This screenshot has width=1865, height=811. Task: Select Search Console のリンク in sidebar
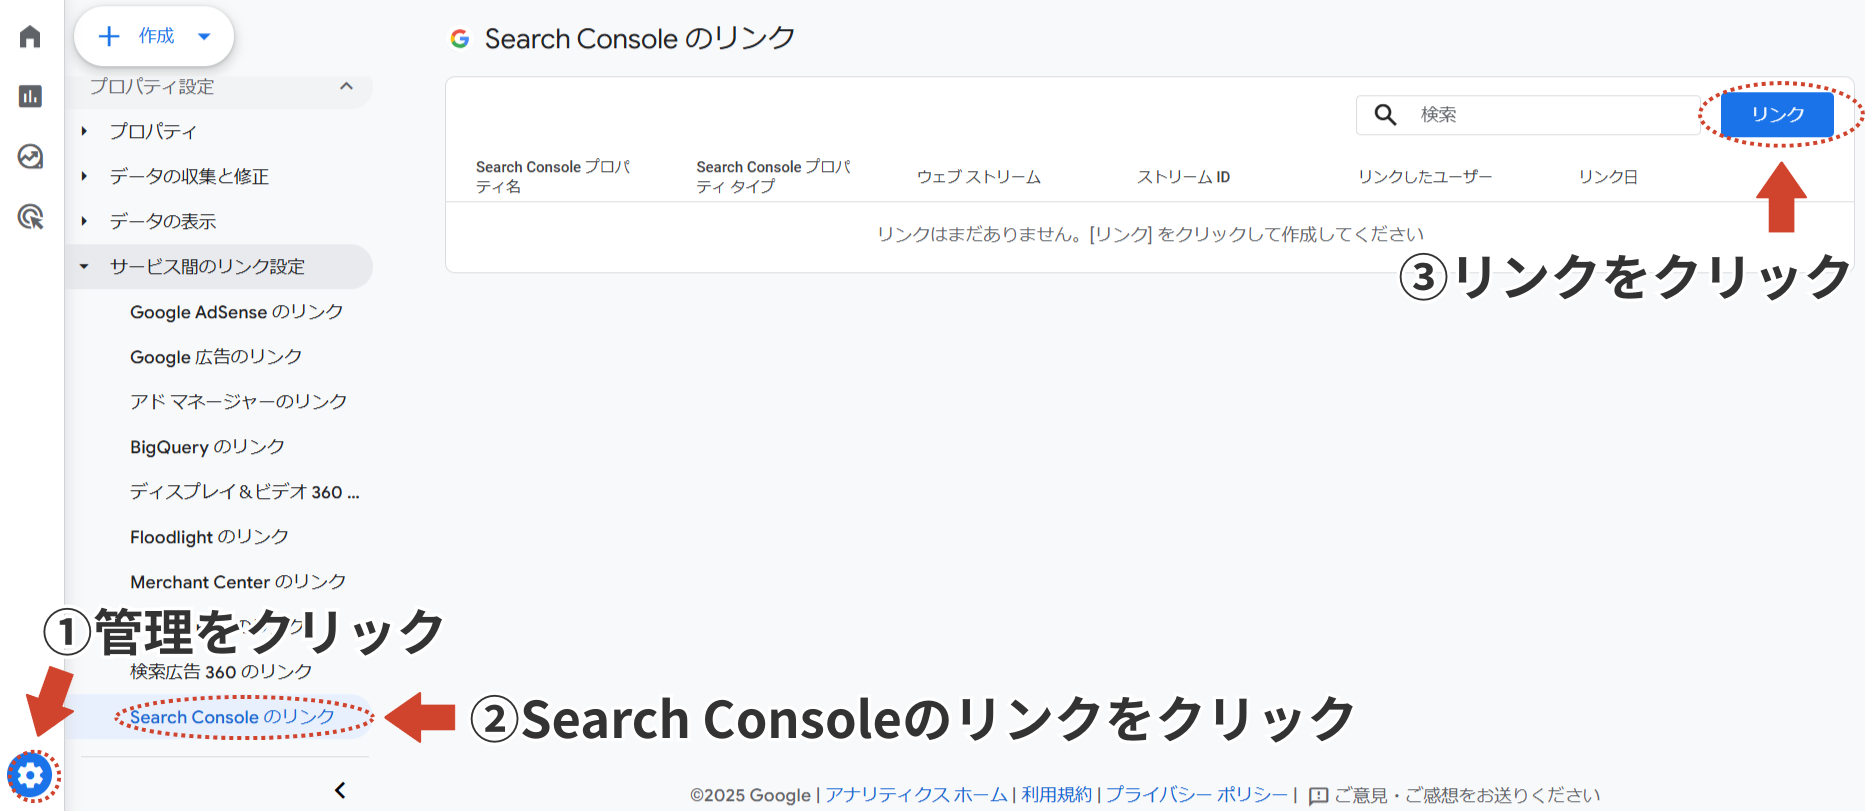pyautogui.click(x=232, y=717)
